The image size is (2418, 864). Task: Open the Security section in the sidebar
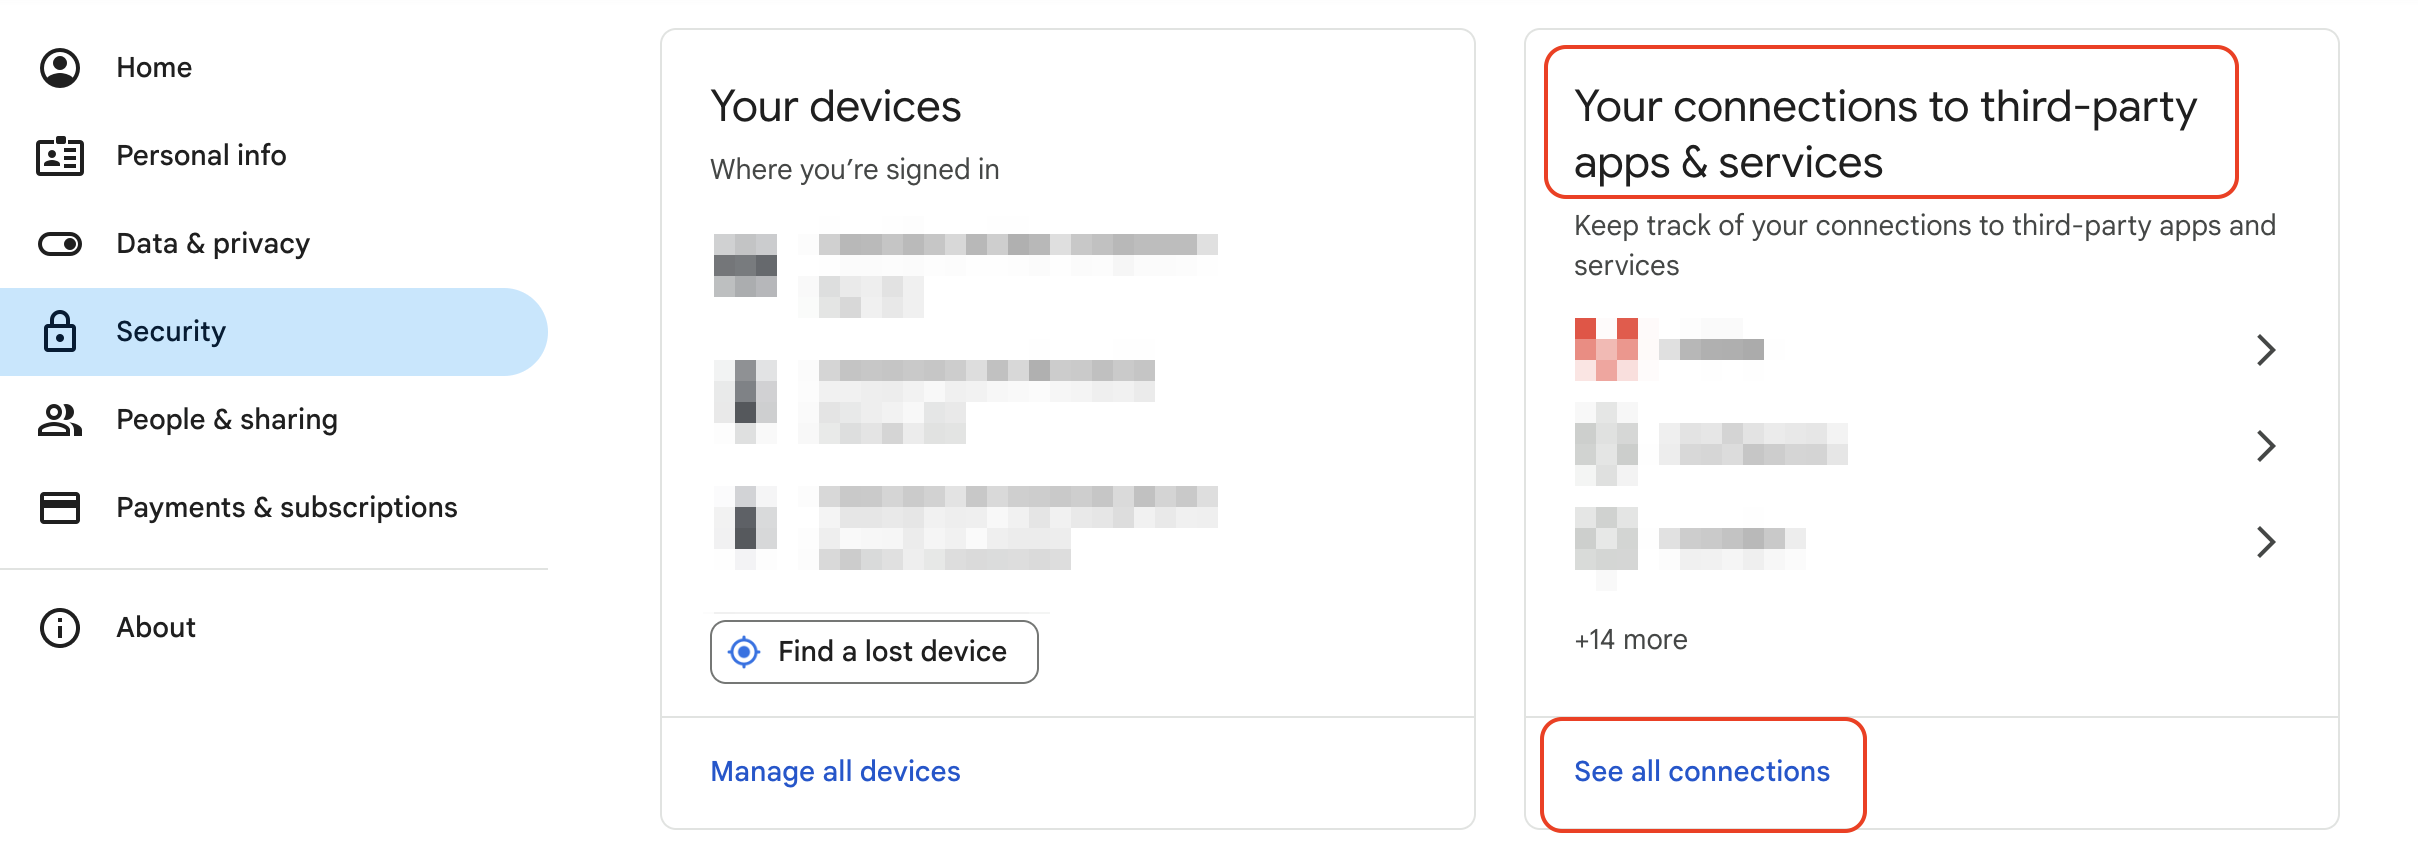pos(170,331)
